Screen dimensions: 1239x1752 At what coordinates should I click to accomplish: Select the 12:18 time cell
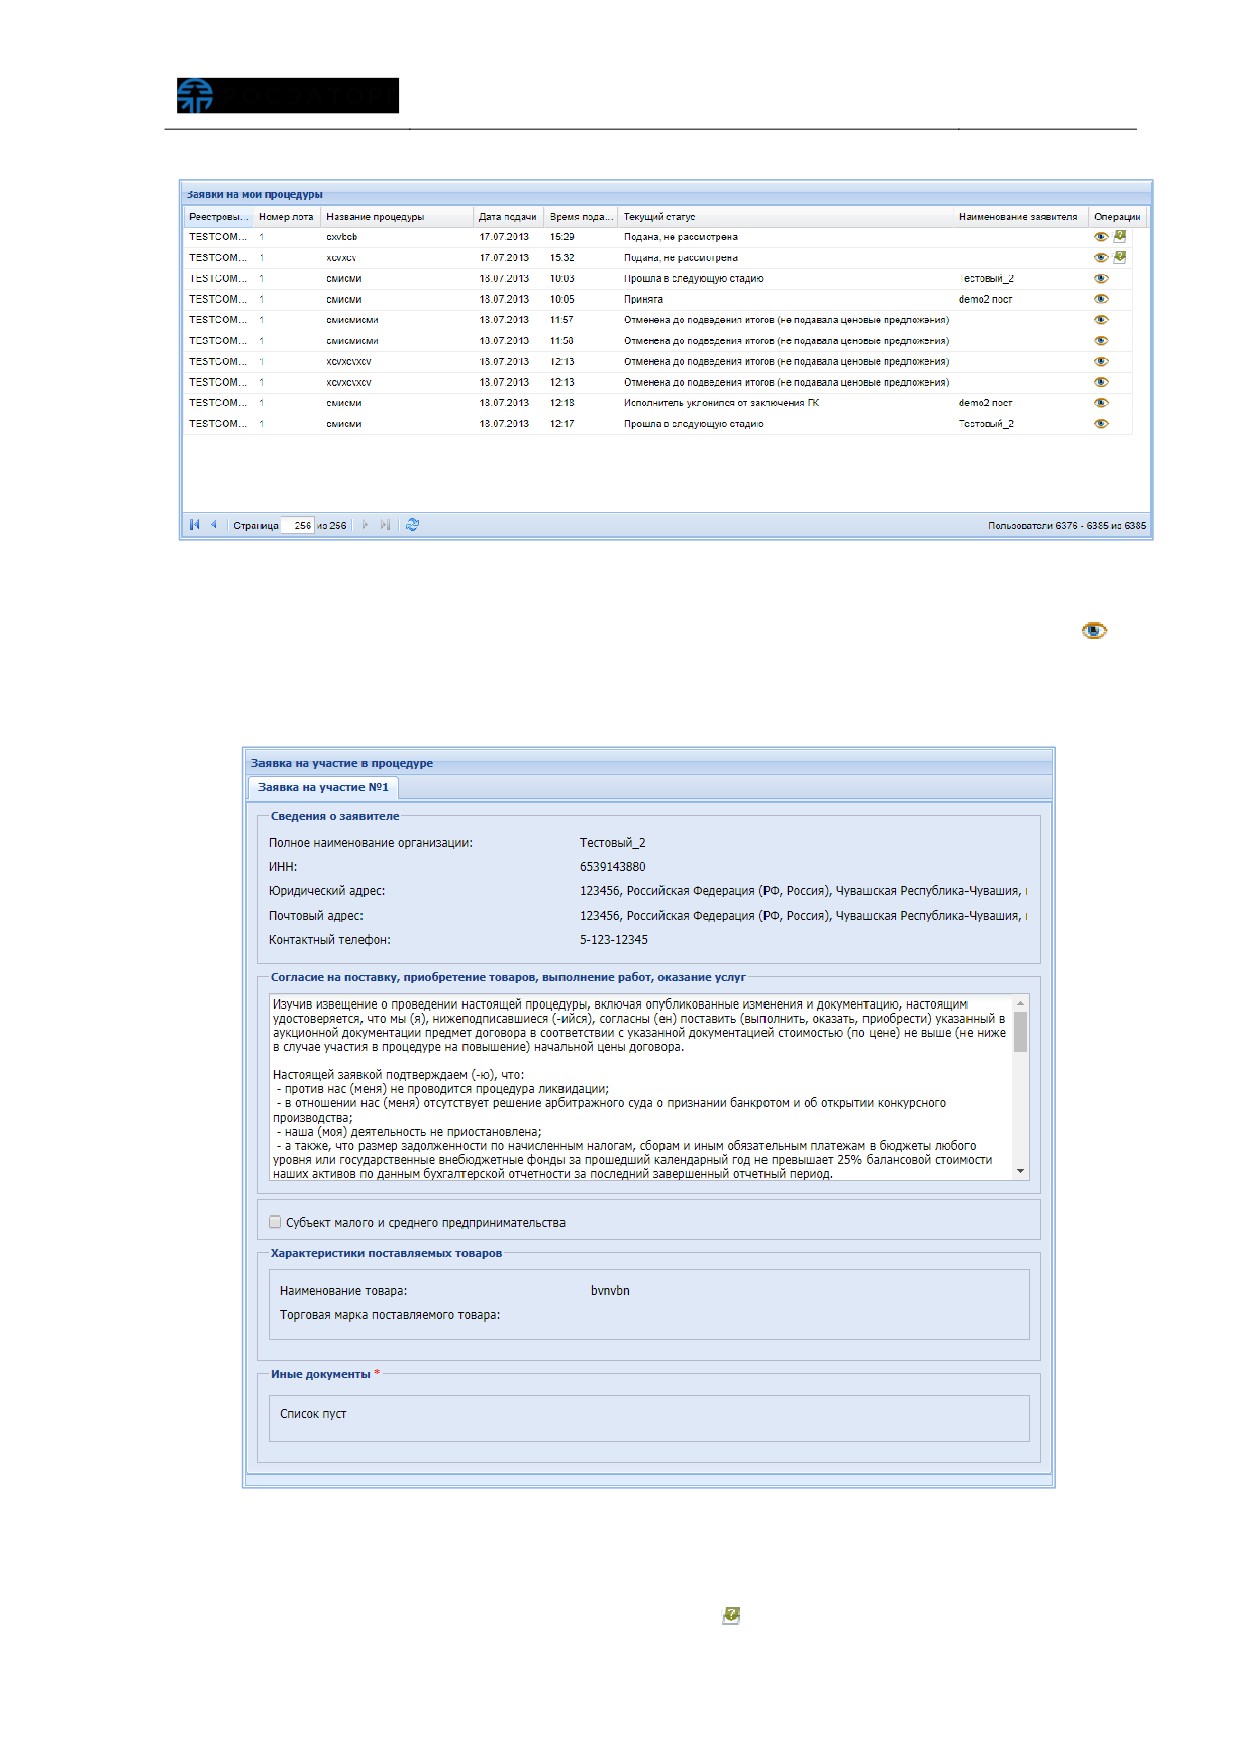click(x=562, y=403)
